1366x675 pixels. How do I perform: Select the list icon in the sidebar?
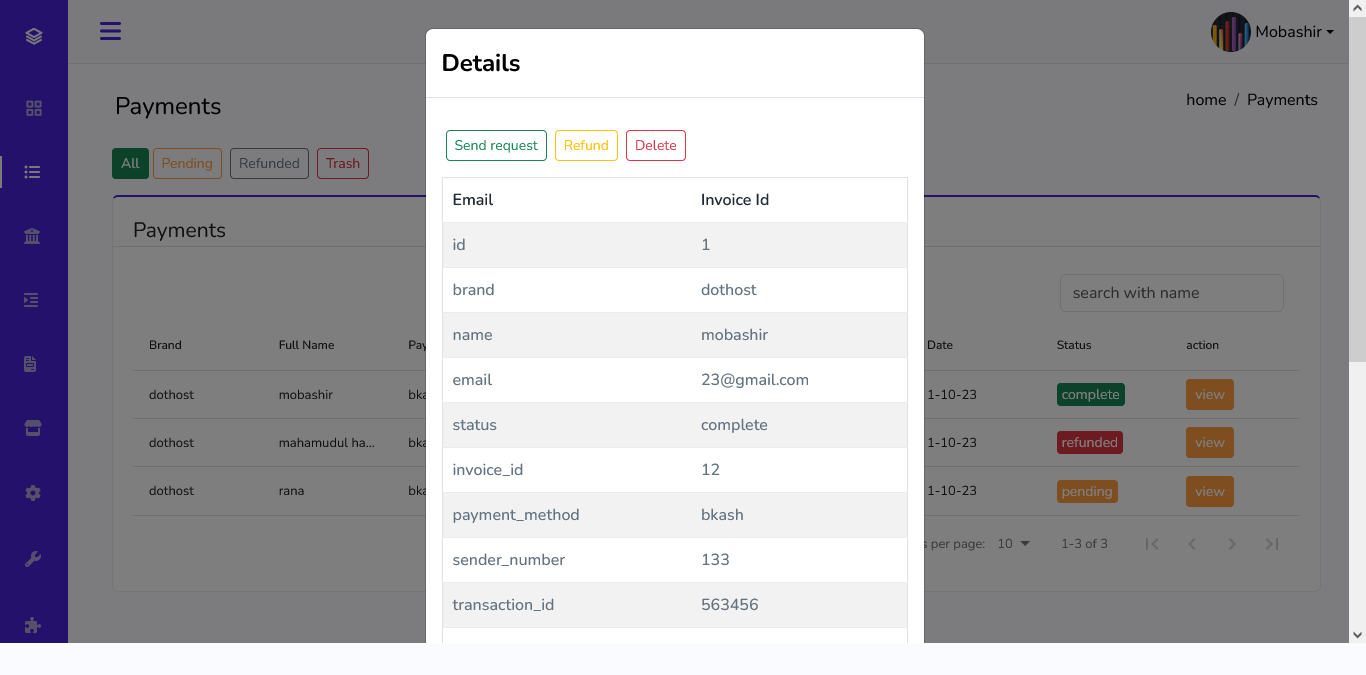pos(33,171)
